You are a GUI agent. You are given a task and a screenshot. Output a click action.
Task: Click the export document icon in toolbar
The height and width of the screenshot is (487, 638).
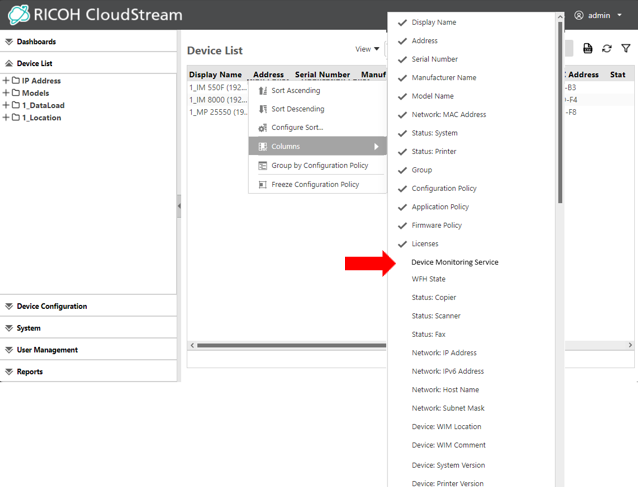(x=588, y=49)
